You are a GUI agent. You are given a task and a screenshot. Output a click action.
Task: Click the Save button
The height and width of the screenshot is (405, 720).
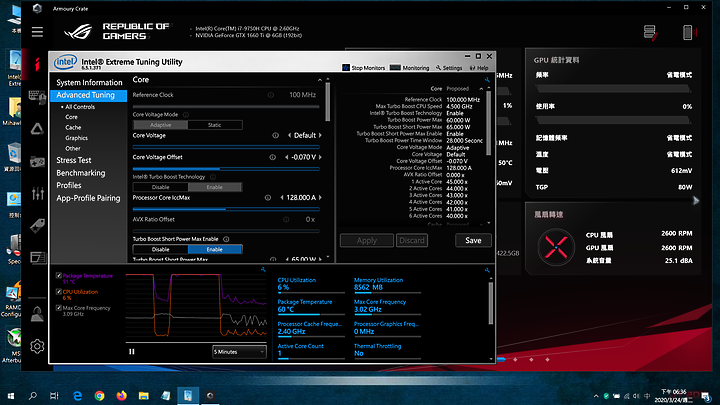click(473, 241)
